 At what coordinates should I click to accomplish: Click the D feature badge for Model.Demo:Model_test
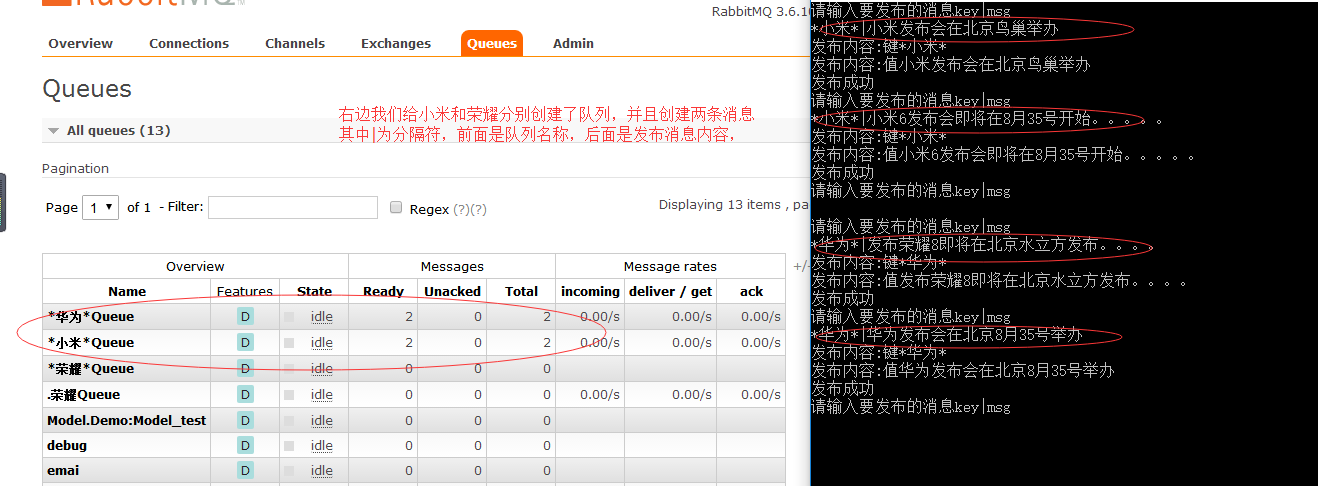pyautogui.click(x=245, y=421)
